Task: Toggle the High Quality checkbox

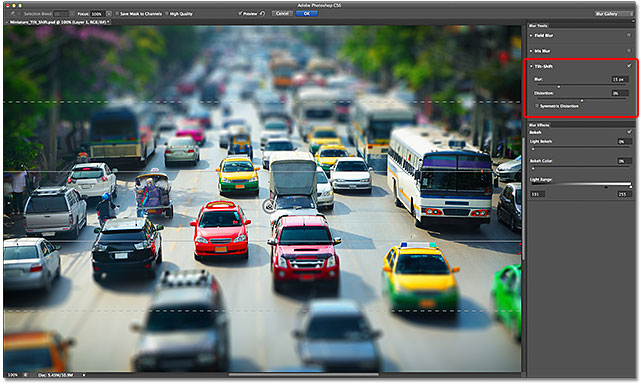Action: click(167, 14)
